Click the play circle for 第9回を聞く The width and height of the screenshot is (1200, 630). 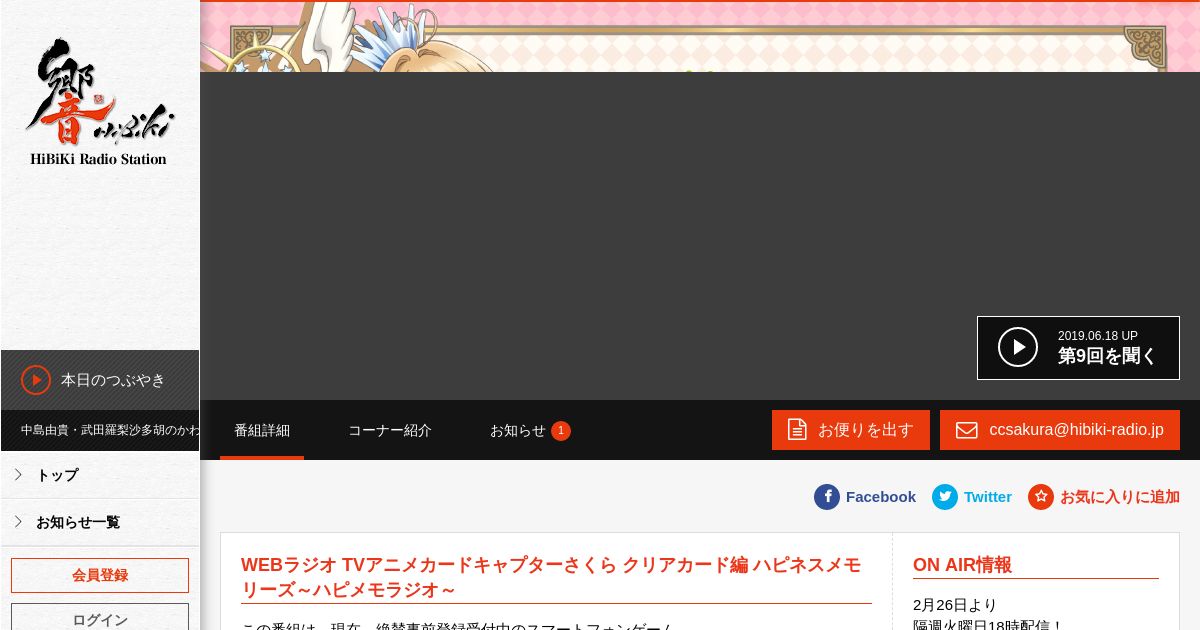click(x=1018, y=347)
